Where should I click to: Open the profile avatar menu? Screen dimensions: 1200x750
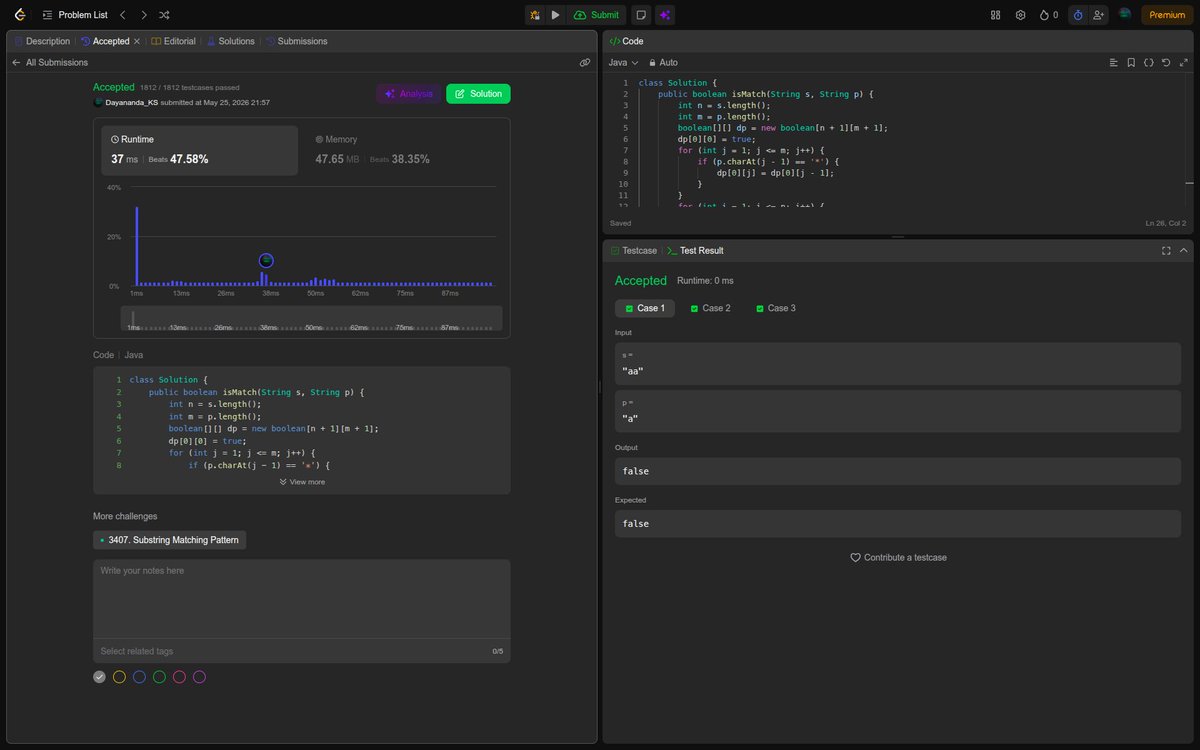(x=1125, y=14)
